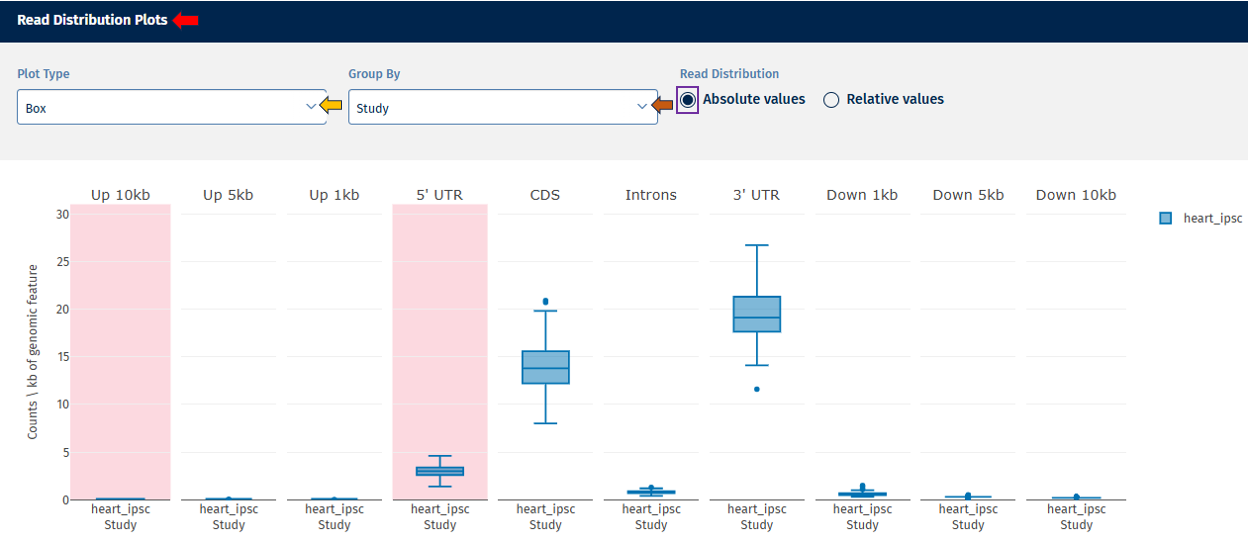The width and height of the screenshot is (1250, 539).
Task: Click the Introns box plot
Action: [x=651, y=492]
